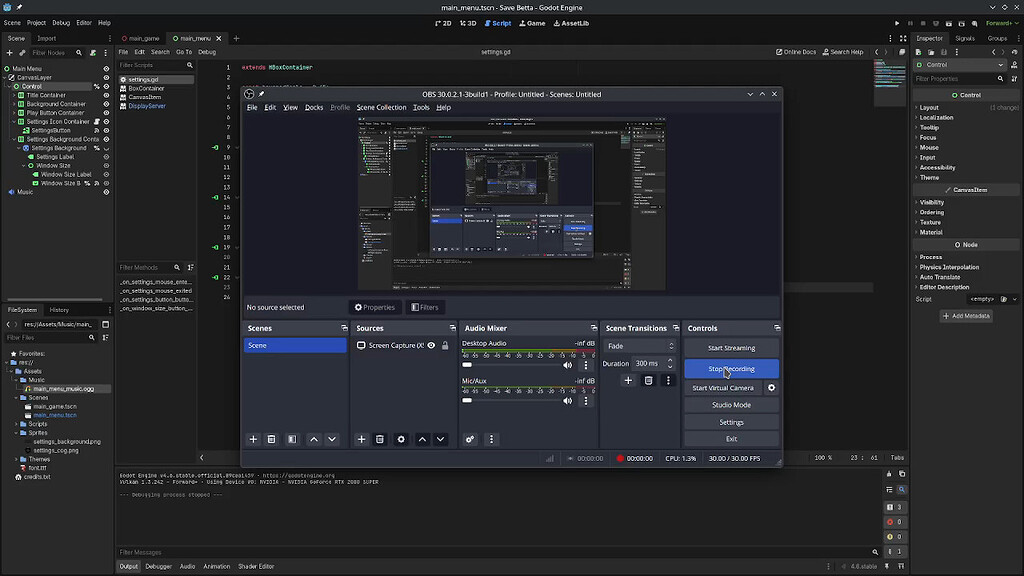Add a new scene transition
This screenshot has width=1024, height=576.
tap(628, 380)
